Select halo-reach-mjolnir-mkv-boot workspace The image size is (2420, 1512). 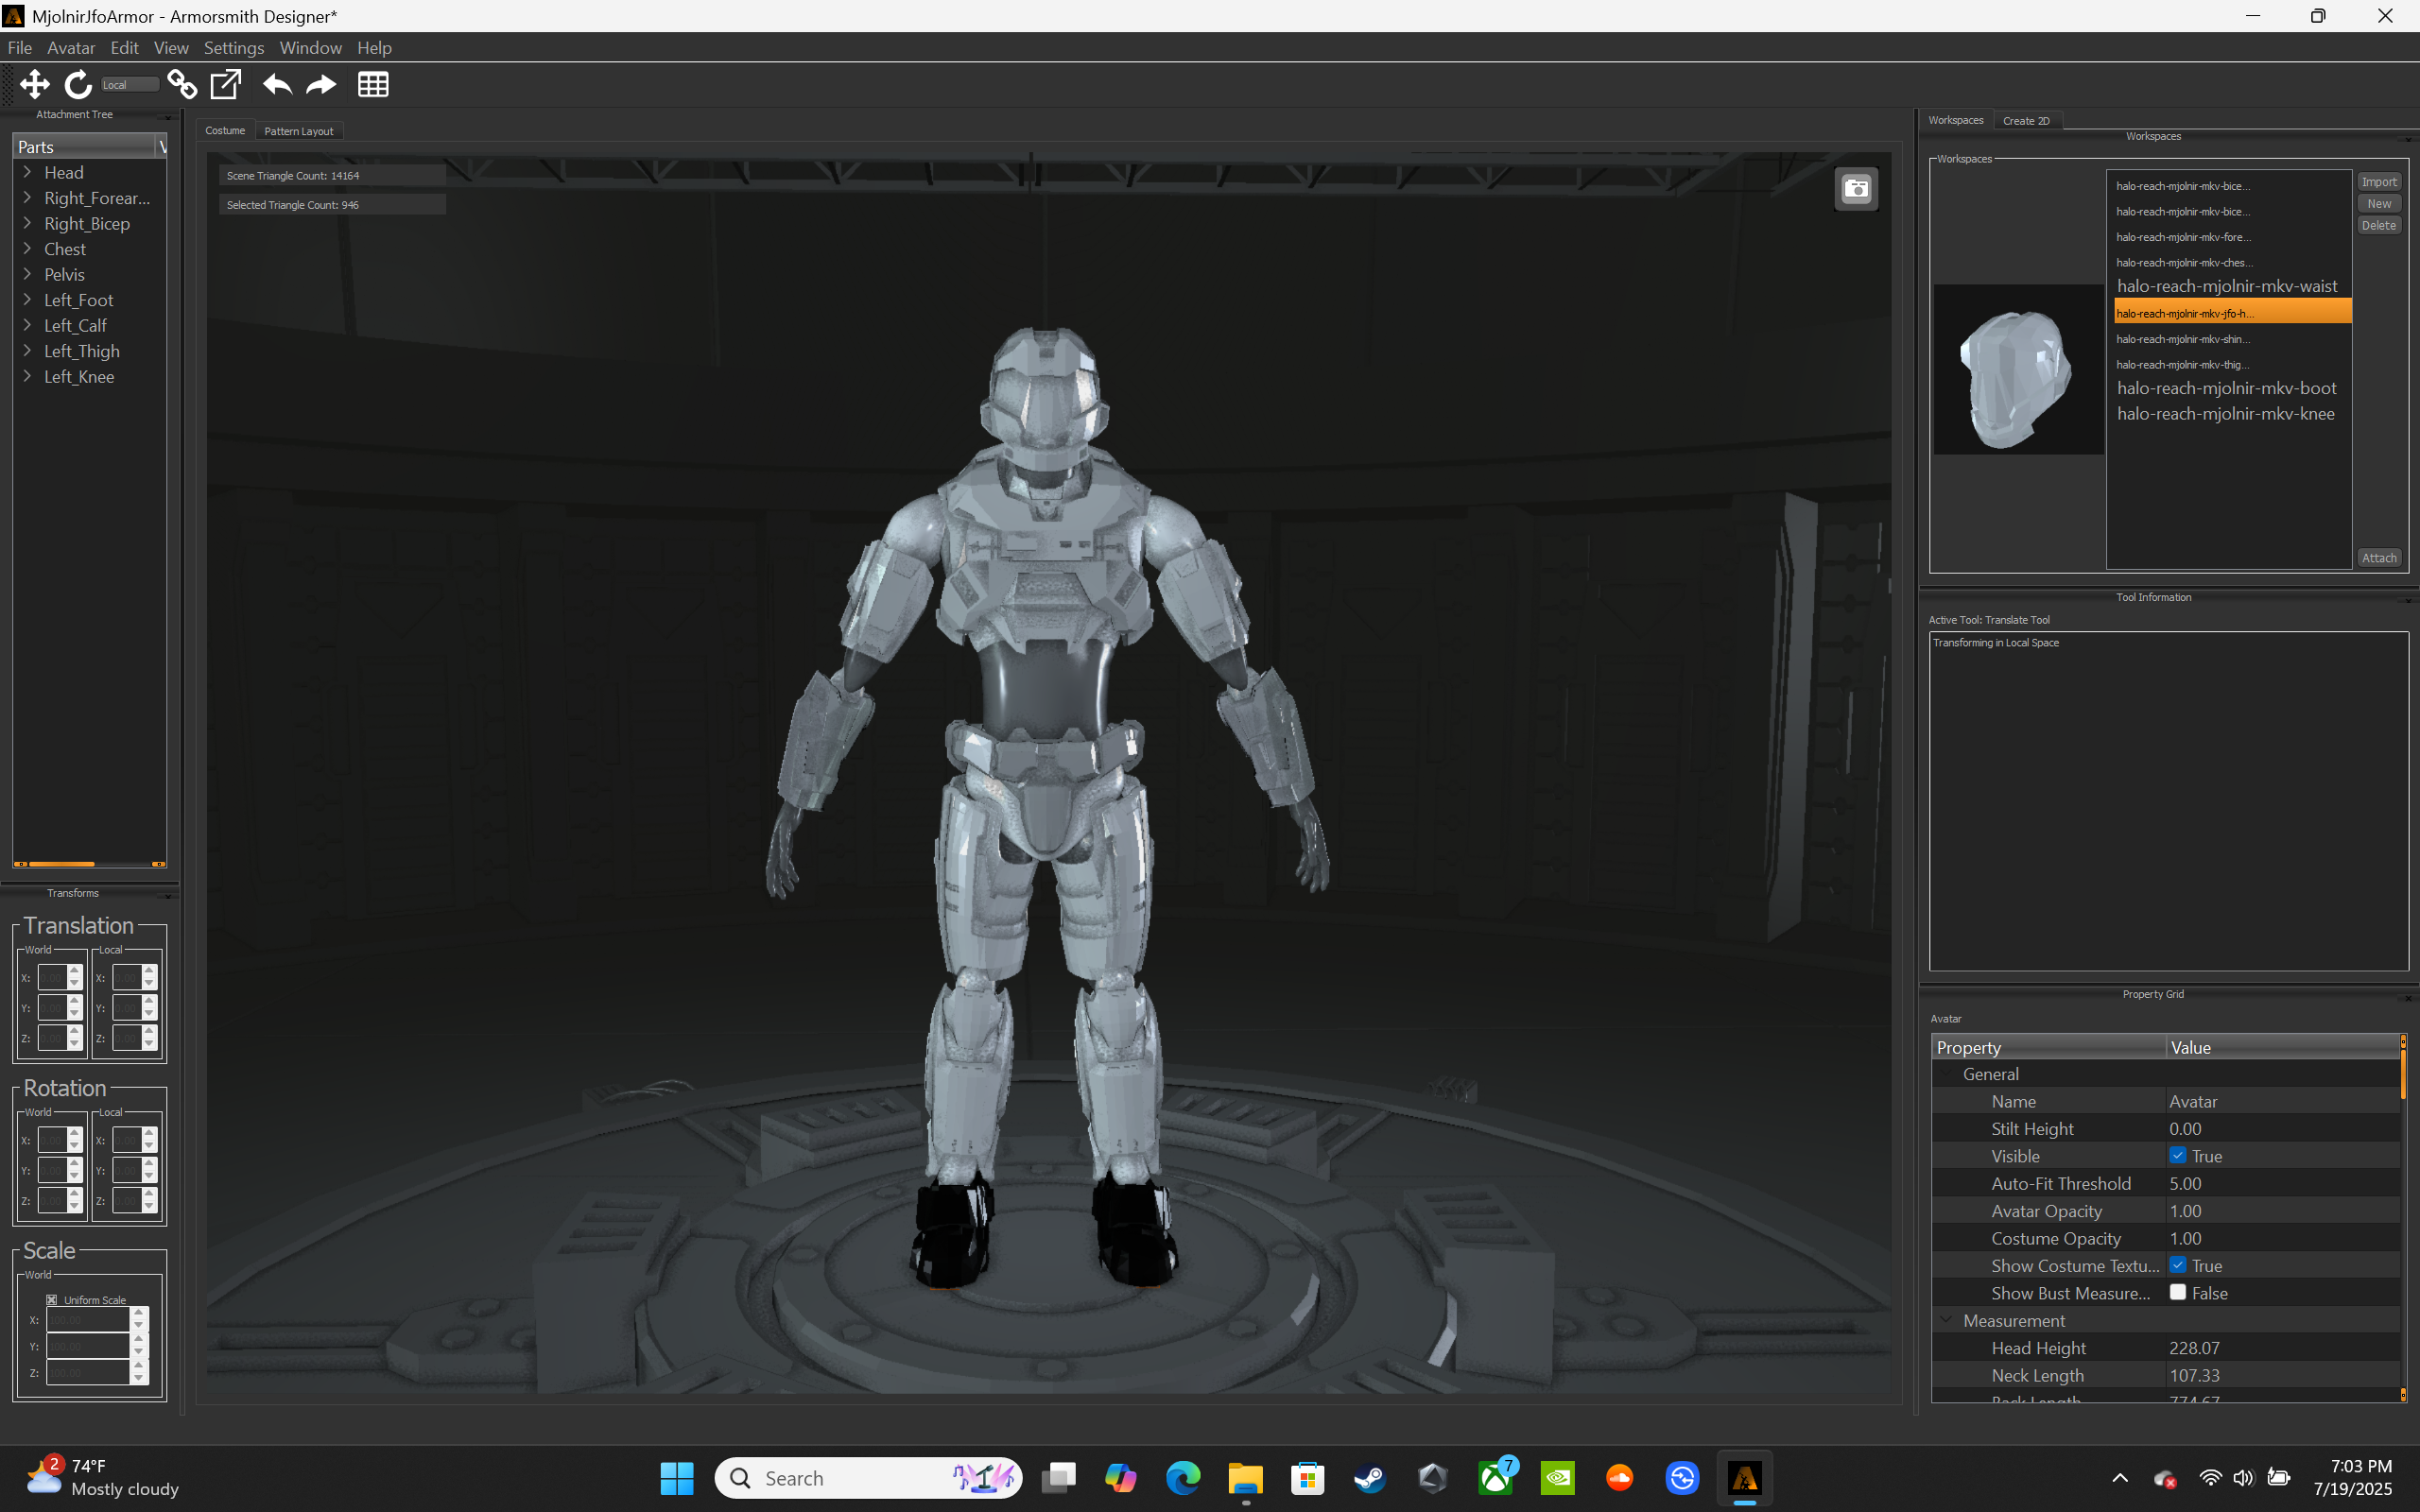(2227, 388)
